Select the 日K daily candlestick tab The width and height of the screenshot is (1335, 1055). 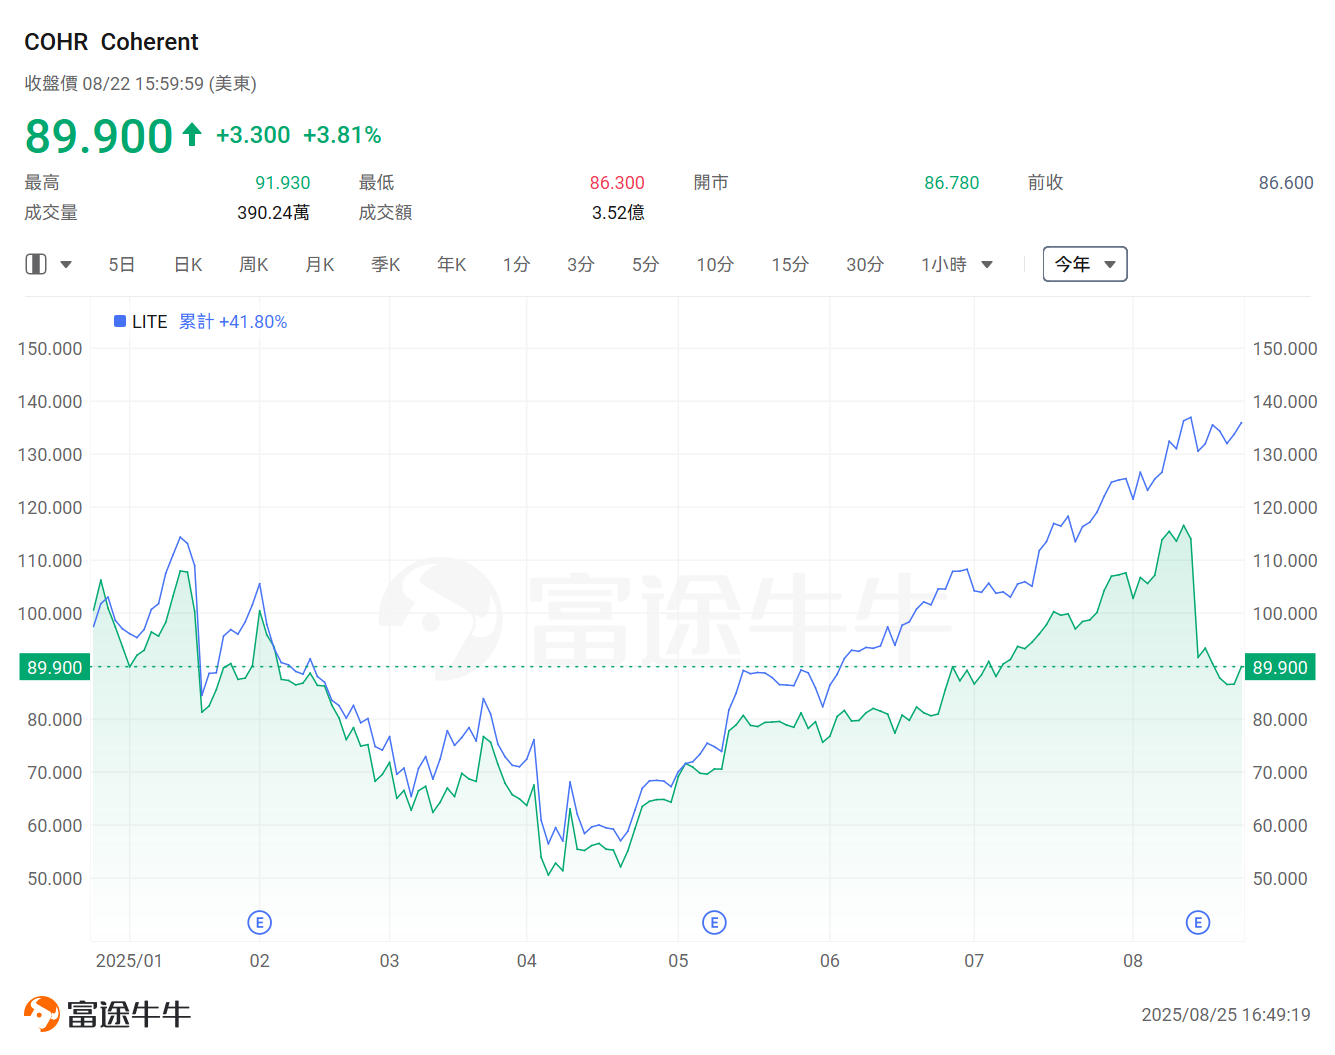pyautogui.click(x=188, y=264)
